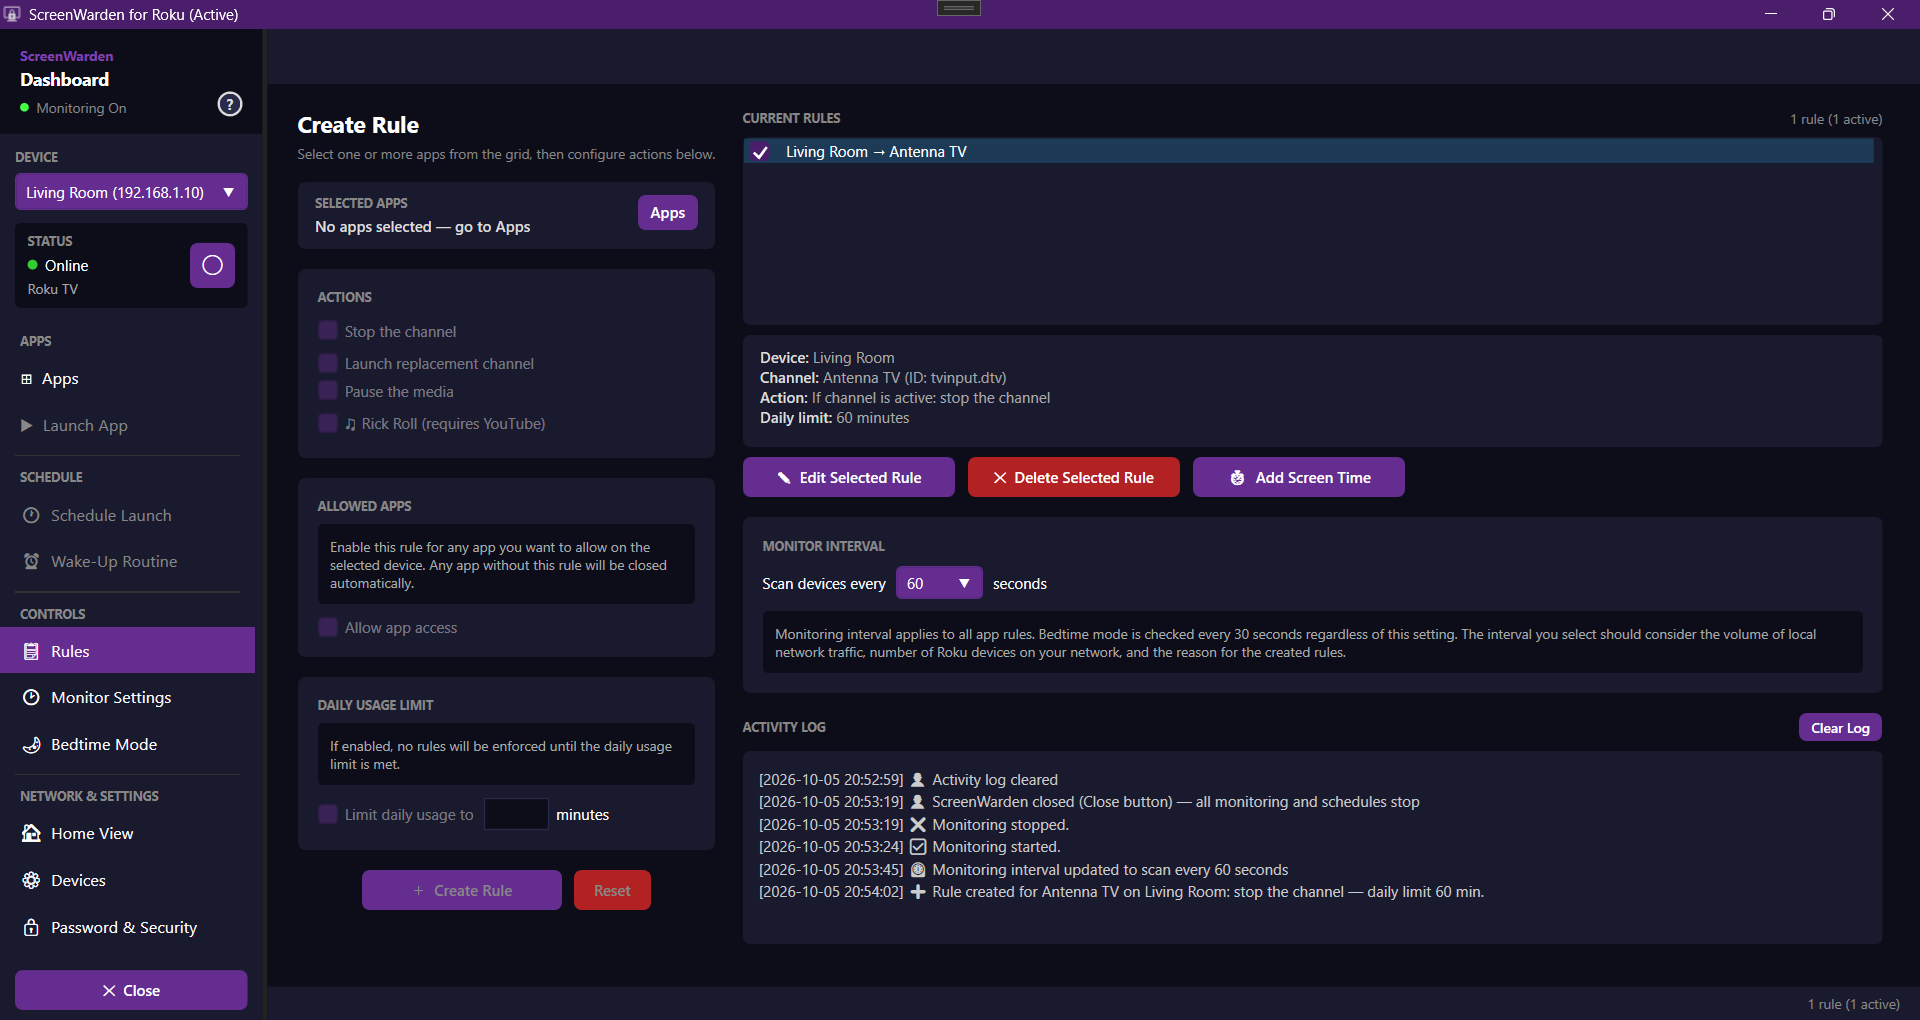
Task: Clear the activity log with Clear Log
Action: click(1840, 728)
